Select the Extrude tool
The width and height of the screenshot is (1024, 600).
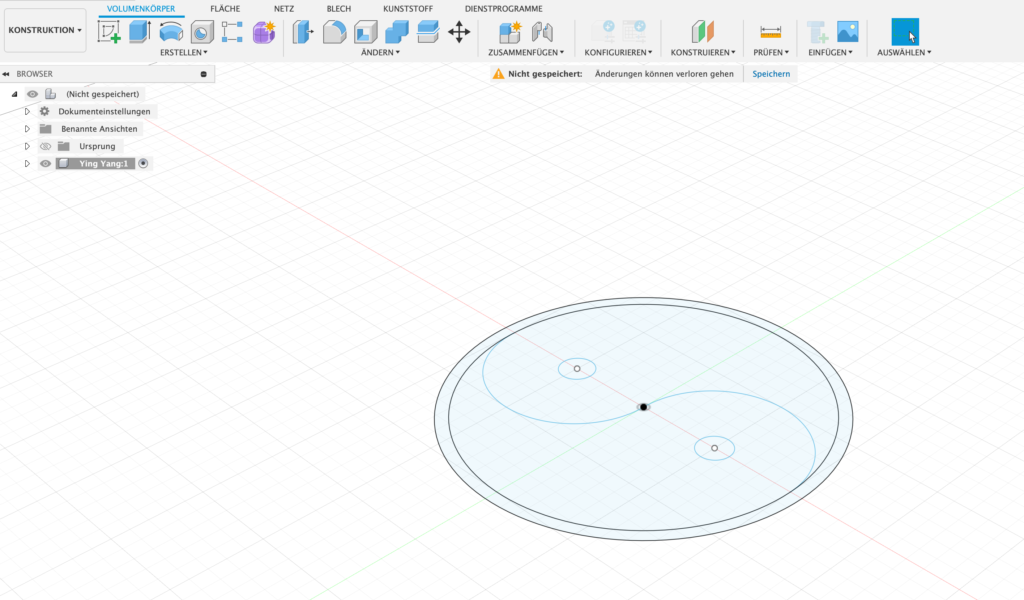tap(140, 32)
